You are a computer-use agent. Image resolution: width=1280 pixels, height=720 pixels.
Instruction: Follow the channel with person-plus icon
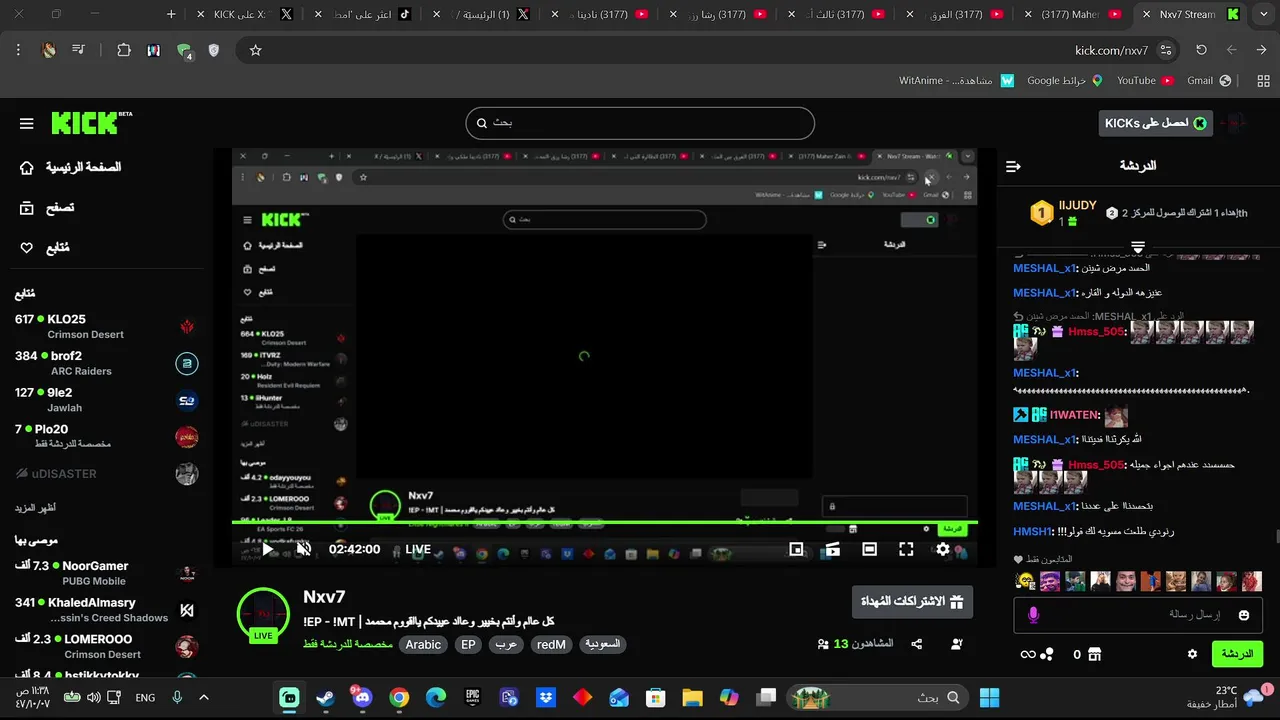tap(956, 644)
